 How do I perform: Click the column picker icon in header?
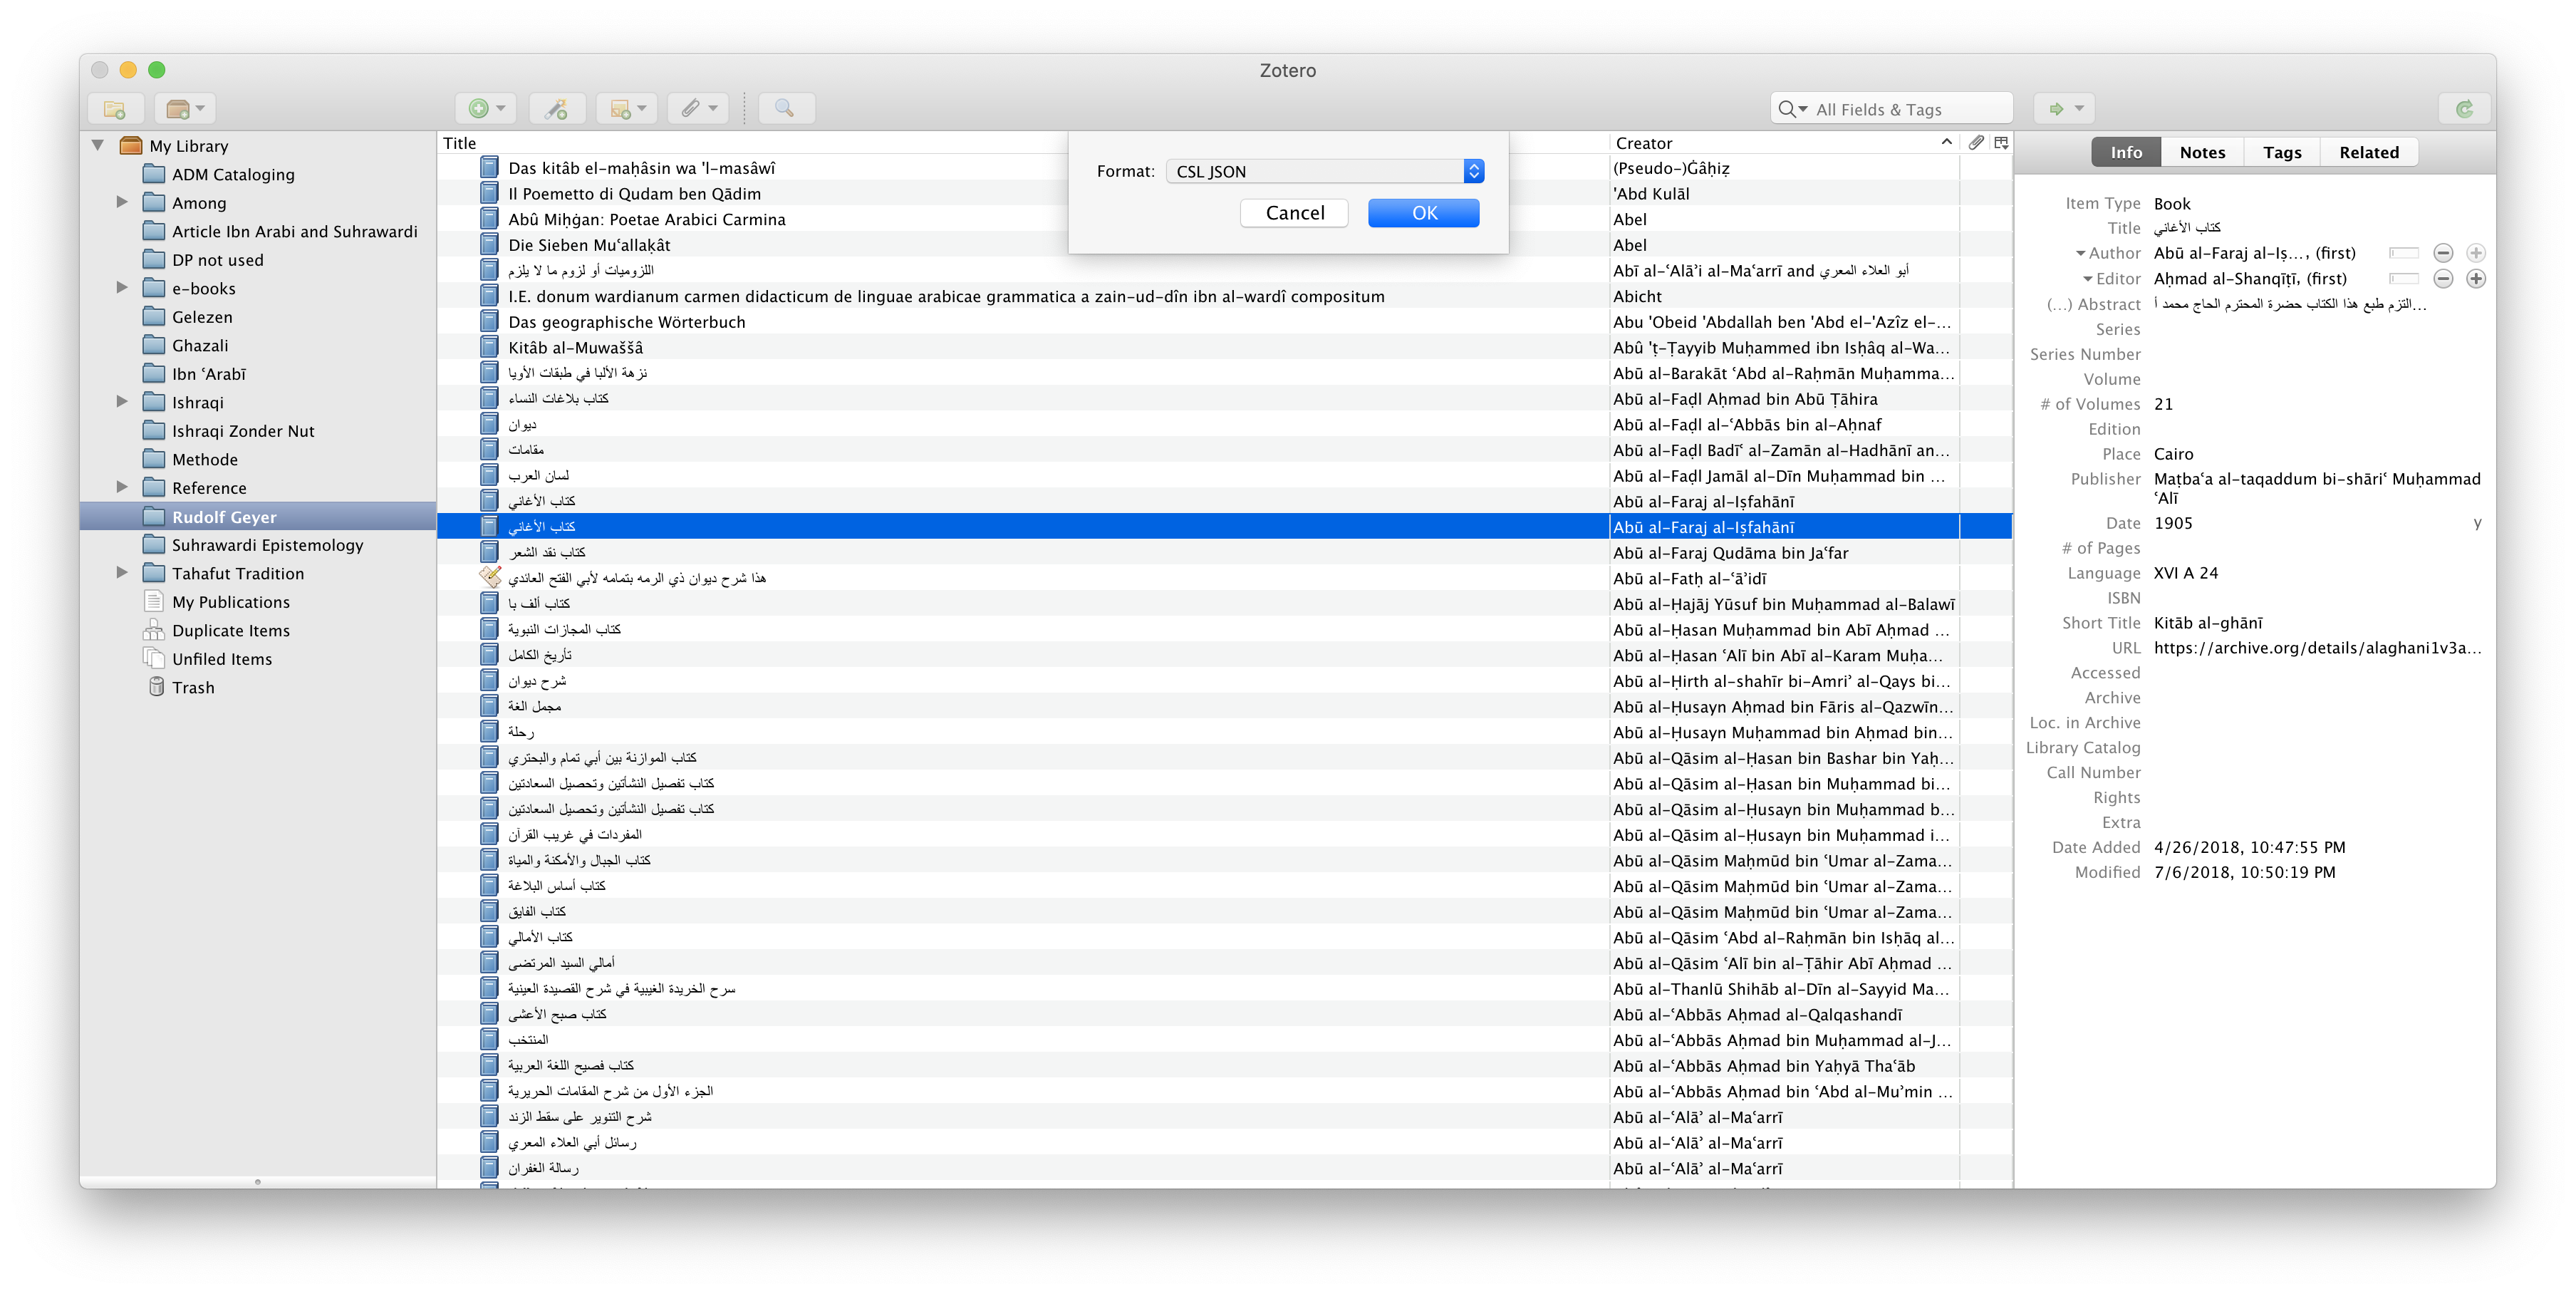point(2001,143)
